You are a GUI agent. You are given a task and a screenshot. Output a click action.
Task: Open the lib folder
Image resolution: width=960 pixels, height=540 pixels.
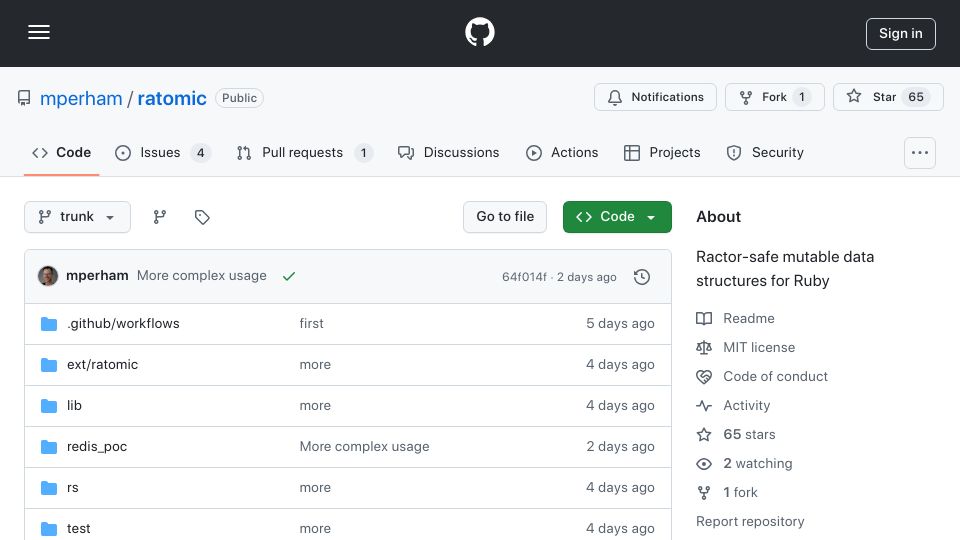(74, 405)
